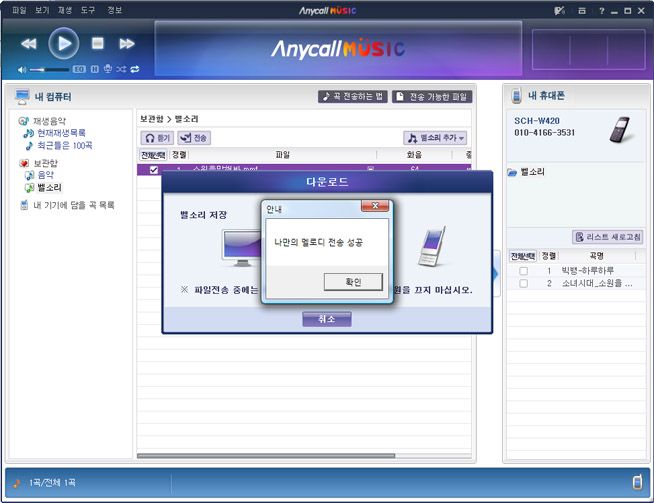Click the 곡명 column header in the phone list

(596, 256)
